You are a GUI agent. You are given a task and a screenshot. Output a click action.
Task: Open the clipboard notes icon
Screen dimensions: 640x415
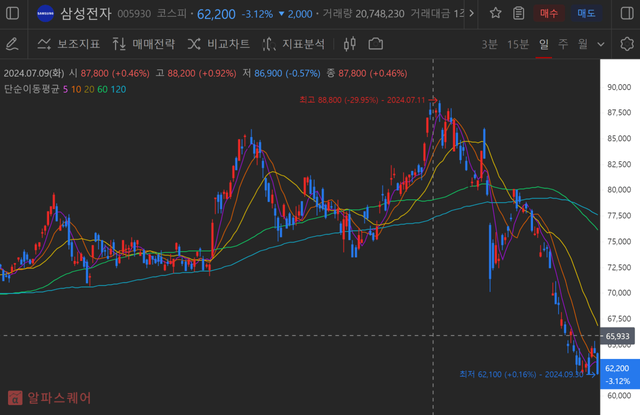(518, 14)
